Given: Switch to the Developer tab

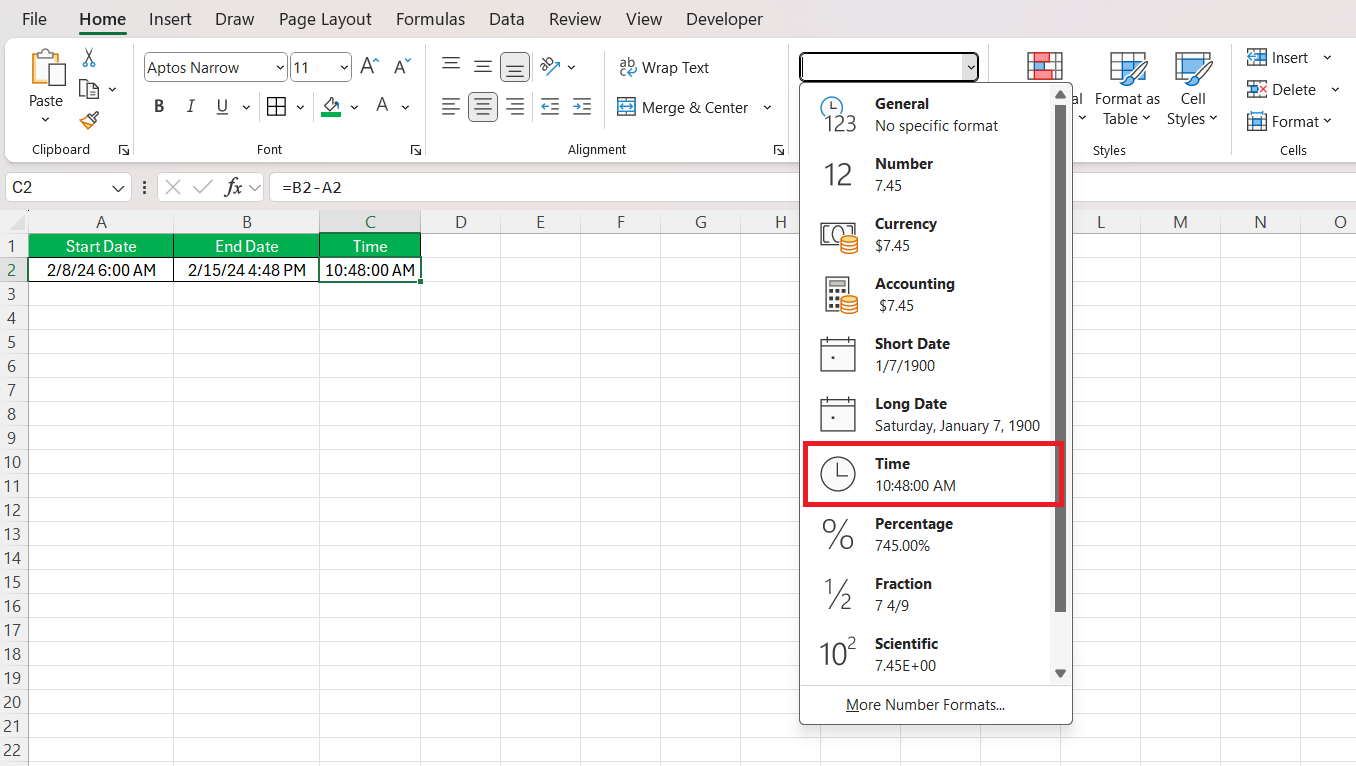Looking at the screenshot, I should (724, 19).
